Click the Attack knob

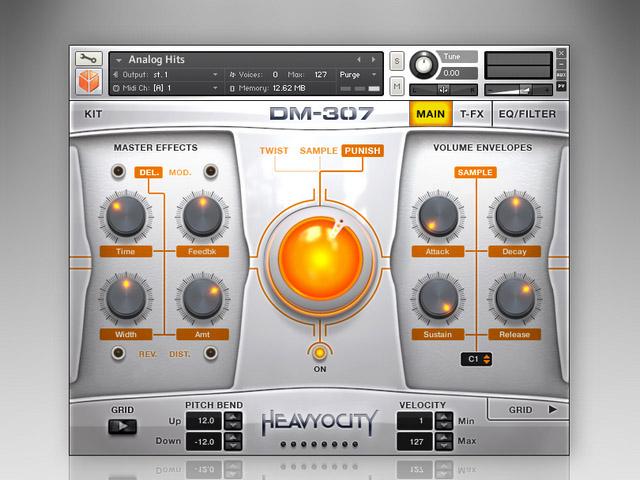[x=438, y=216]
